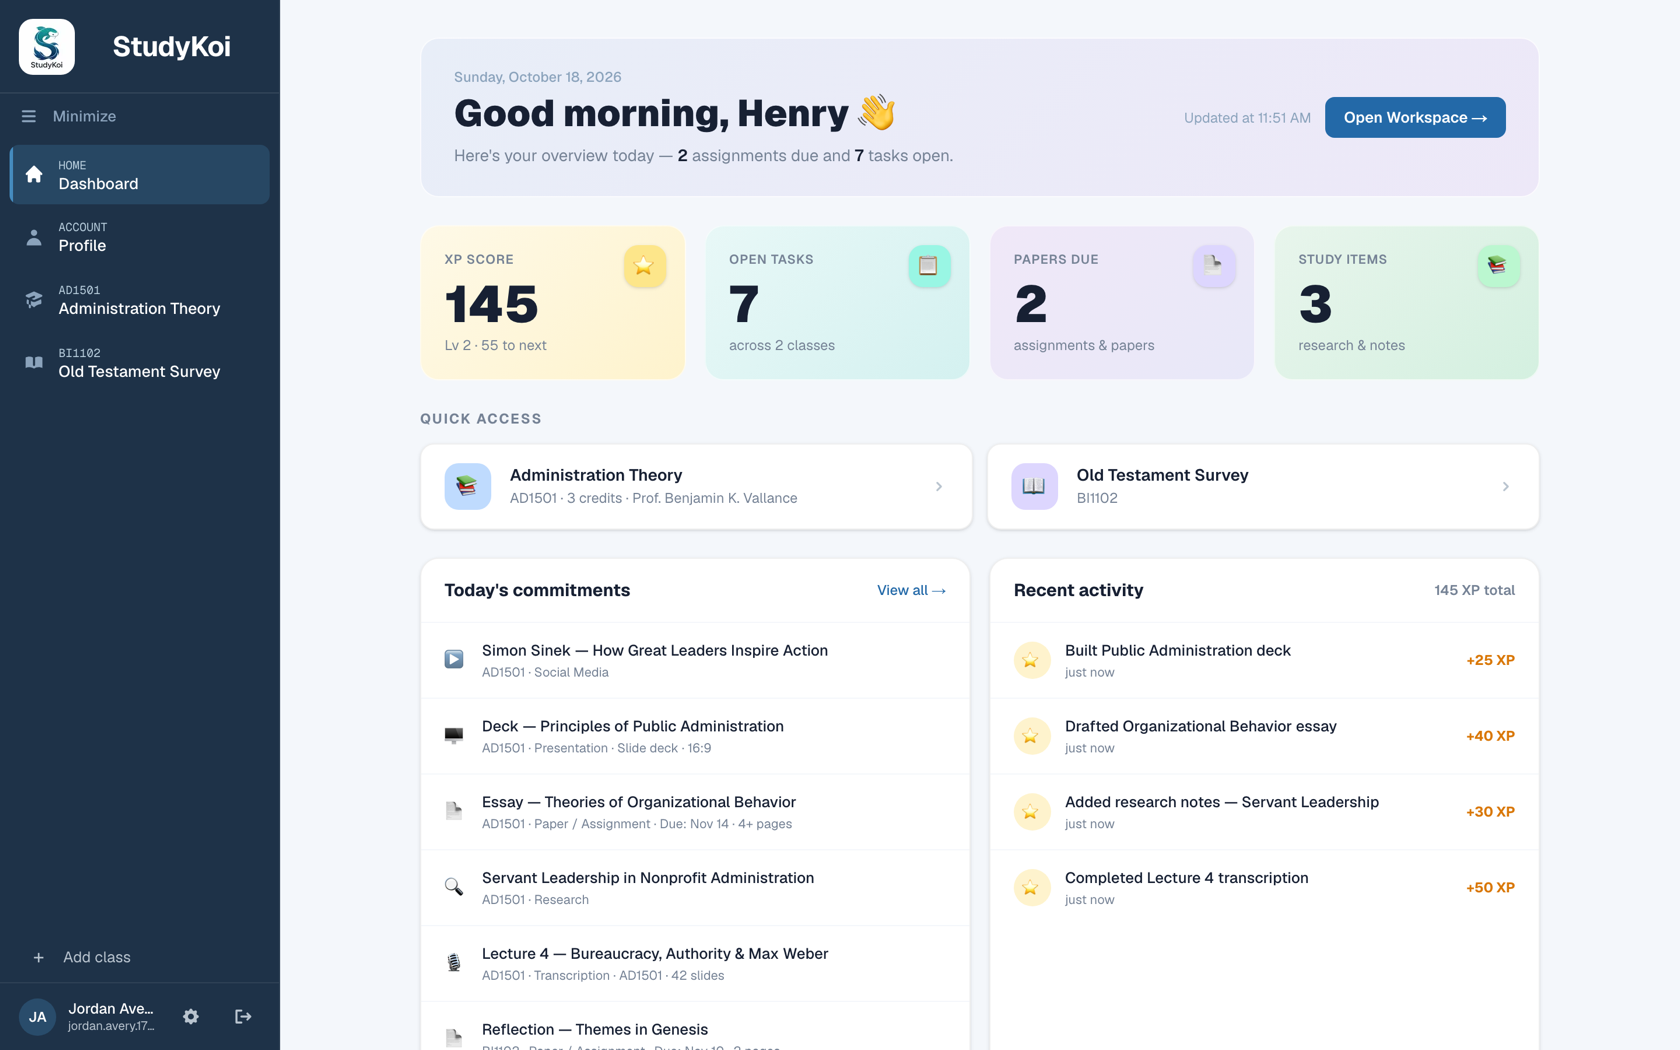Click the JA user avatar
The height and width of the screenshot is (1050, 1680).
point(38,1017)
